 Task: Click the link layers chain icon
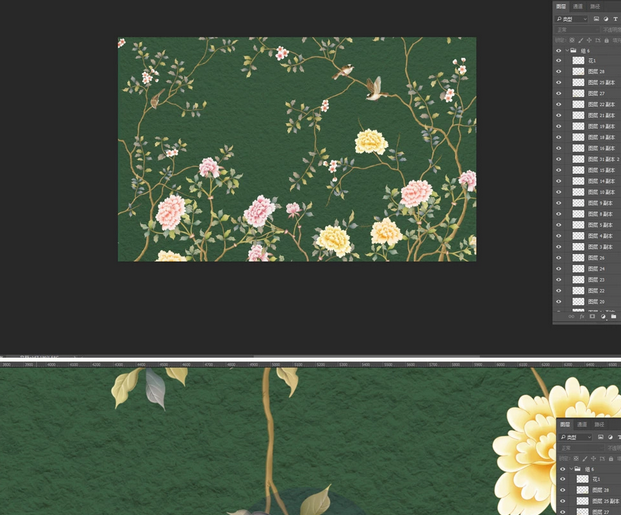(x=571, y=316)
